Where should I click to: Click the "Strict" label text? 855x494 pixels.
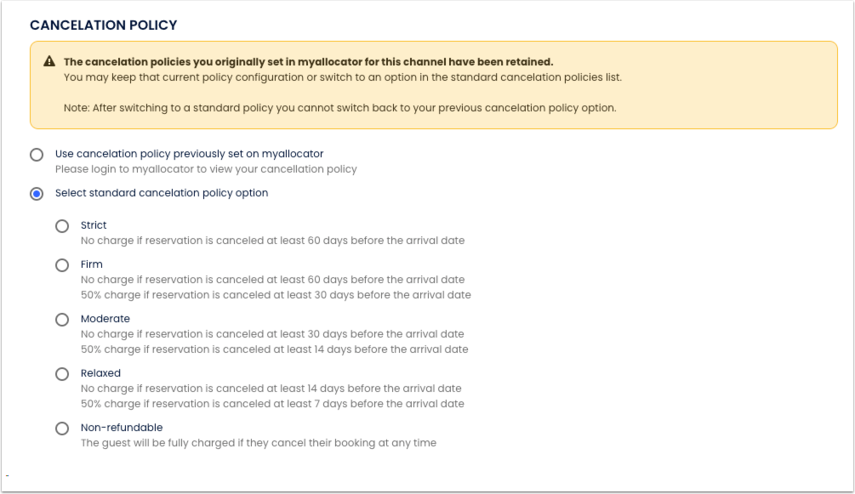tap(94, 226)
